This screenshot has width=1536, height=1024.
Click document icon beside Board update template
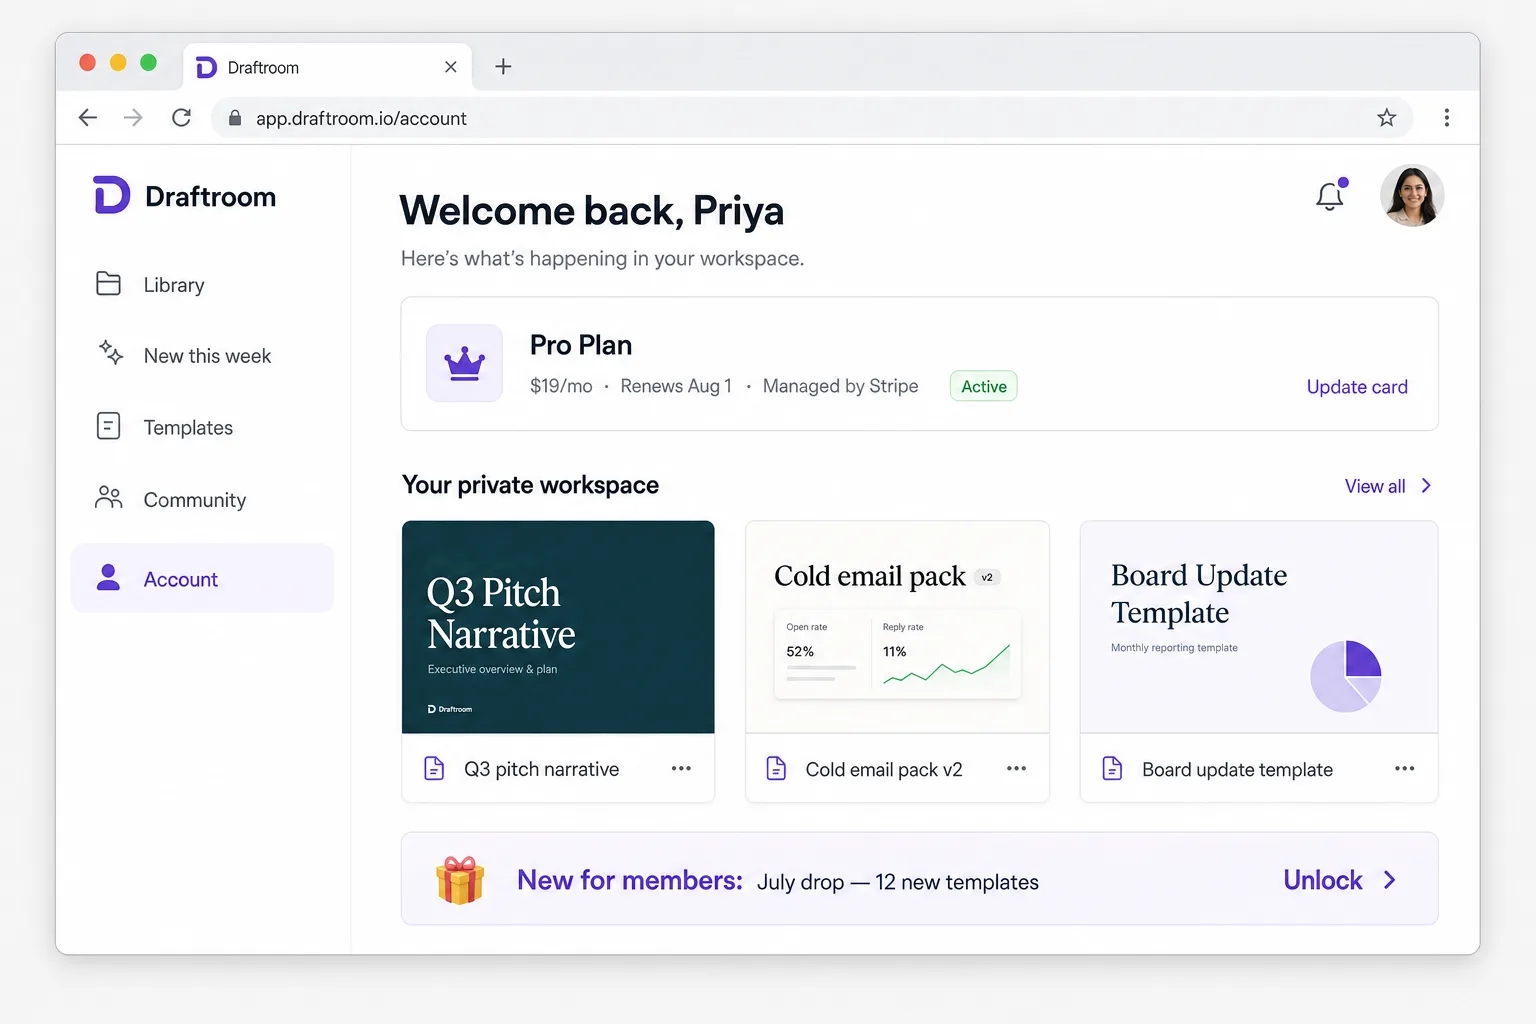[x=1112, y=768]
